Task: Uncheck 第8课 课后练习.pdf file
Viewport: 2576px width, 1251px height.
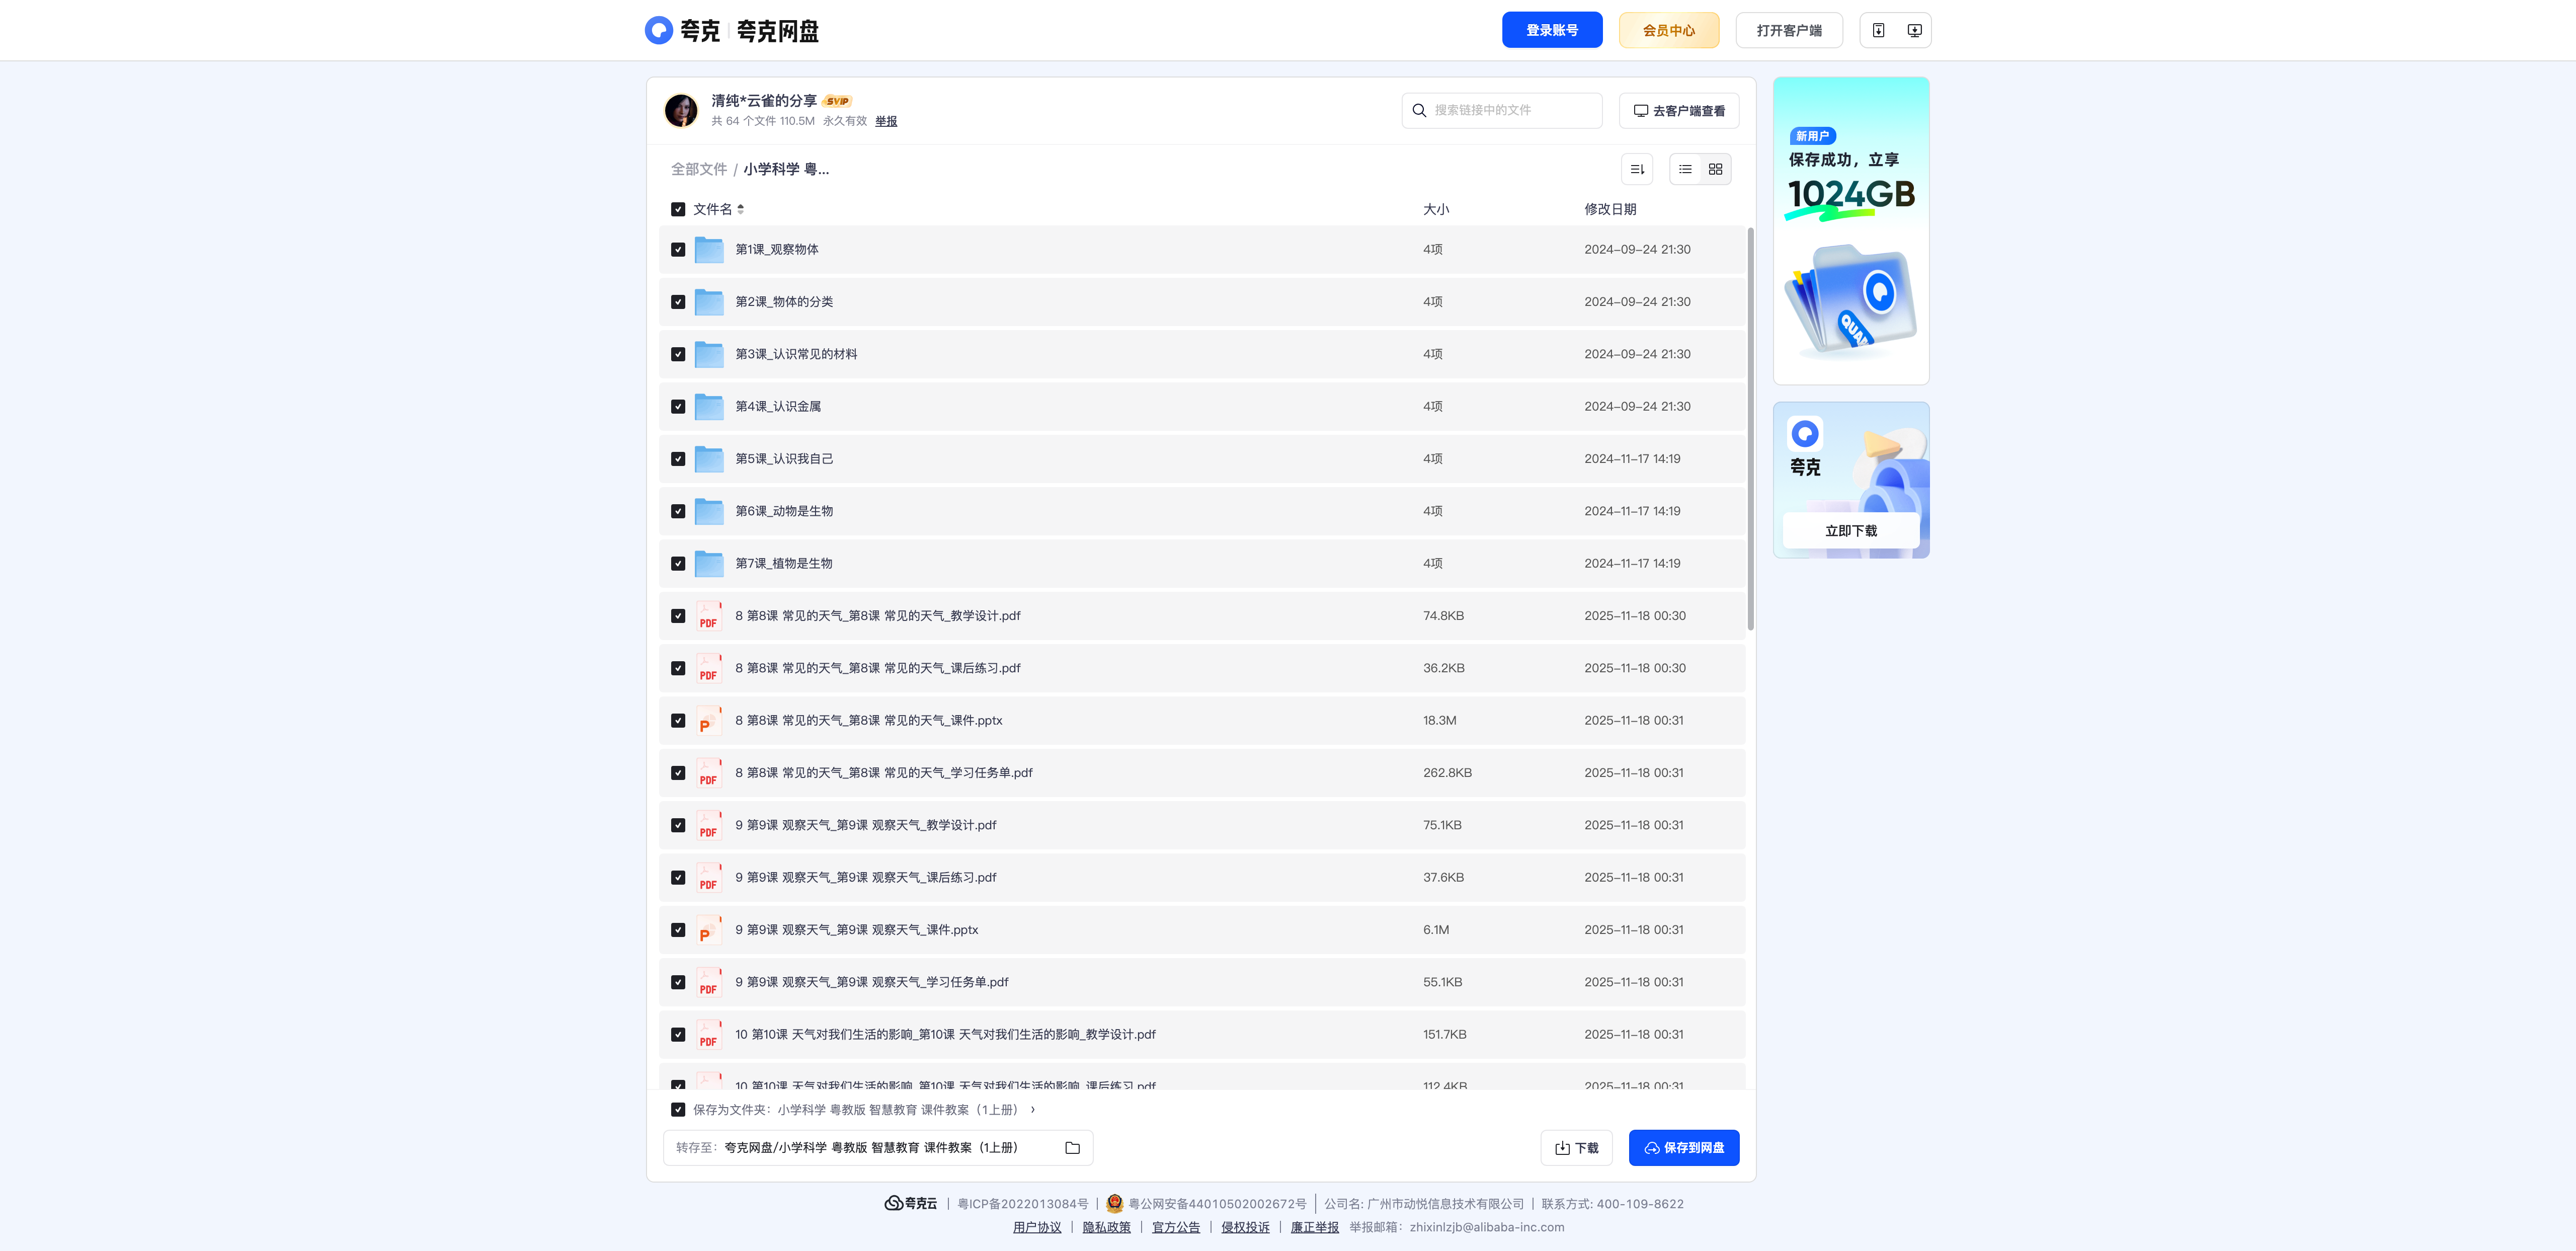Action: tap(678, 668)
